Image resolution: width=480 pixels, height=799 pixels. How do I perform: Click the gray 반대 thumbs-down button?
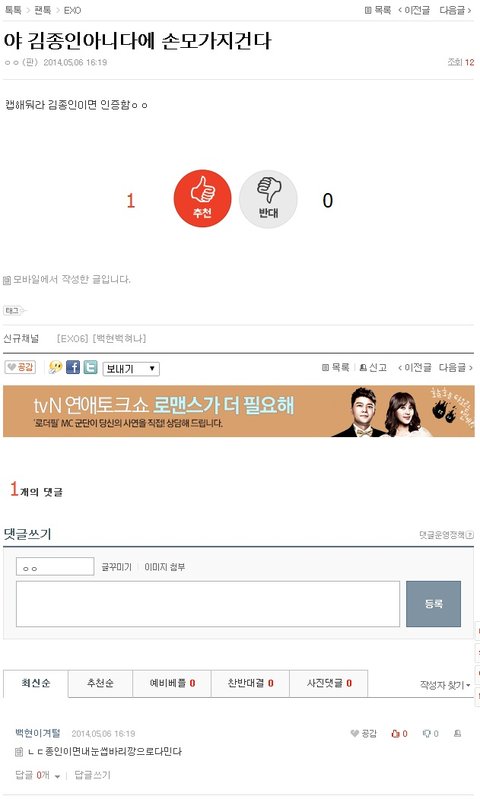tap(269, 199)
